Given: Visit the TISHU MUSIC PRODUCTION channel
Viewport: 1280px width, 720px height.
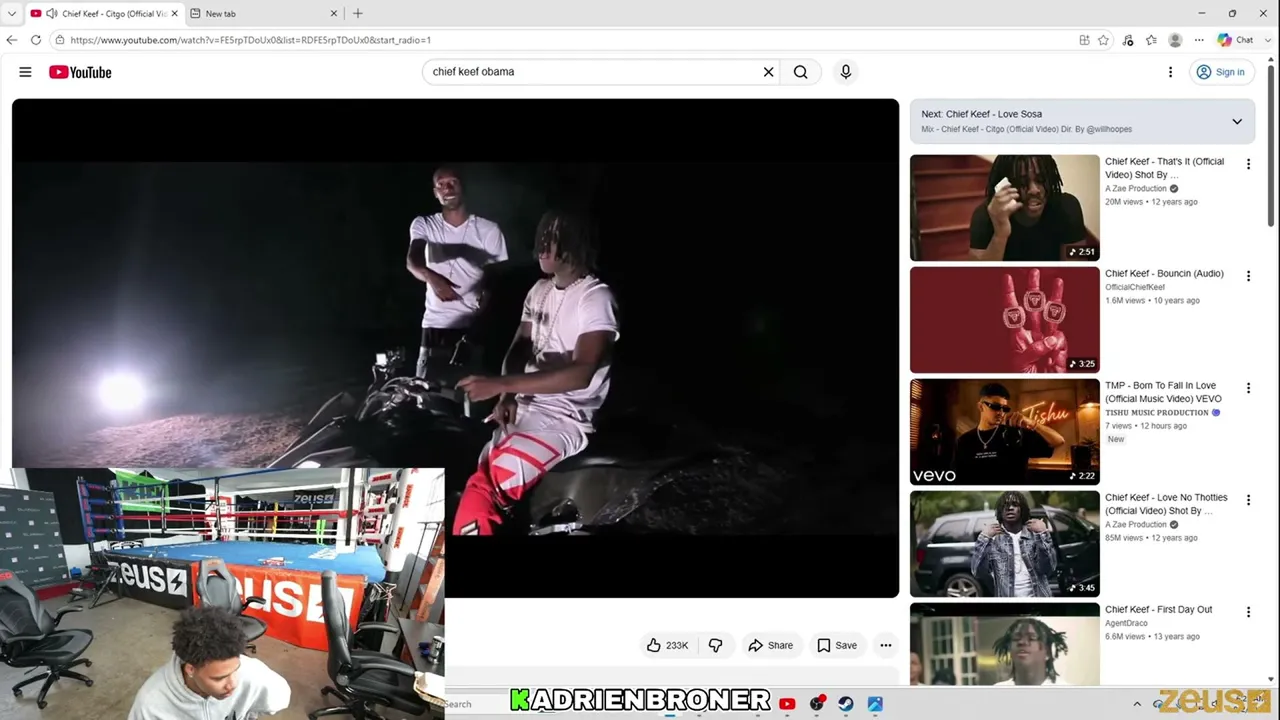Looking at the screenshot, I should [x=1157, y=412].
